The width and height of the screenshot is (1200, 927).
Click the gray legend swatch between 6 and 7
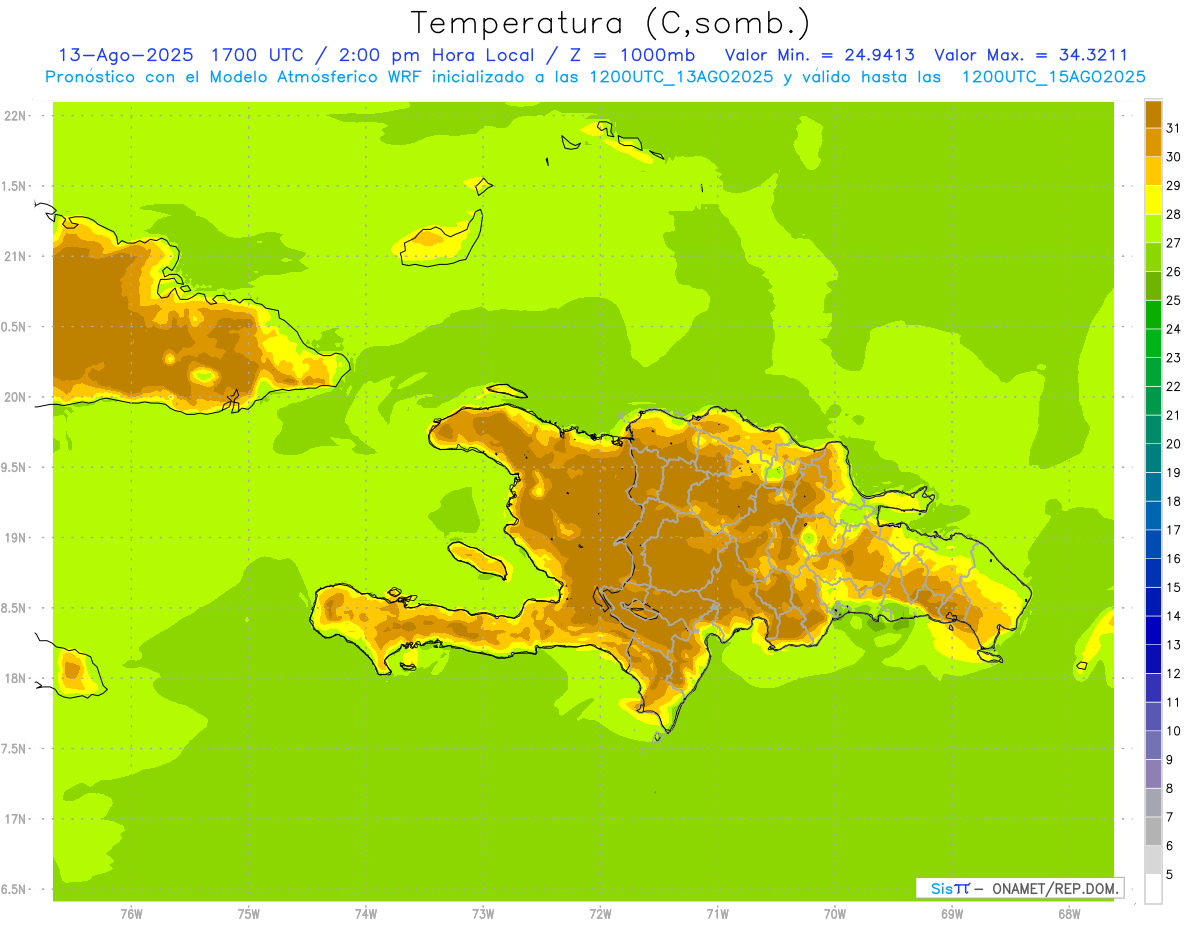1153,831
